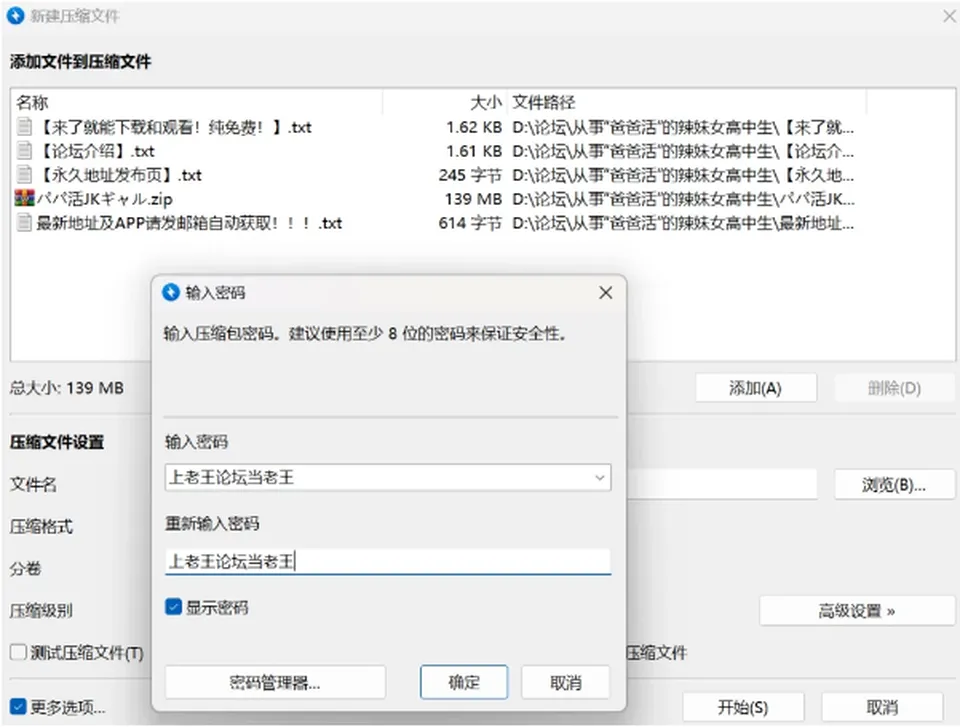The height and width of the screenshot is (727, 960).
Task: Sort file list by 名称 column header
Action: coord(196,102)
